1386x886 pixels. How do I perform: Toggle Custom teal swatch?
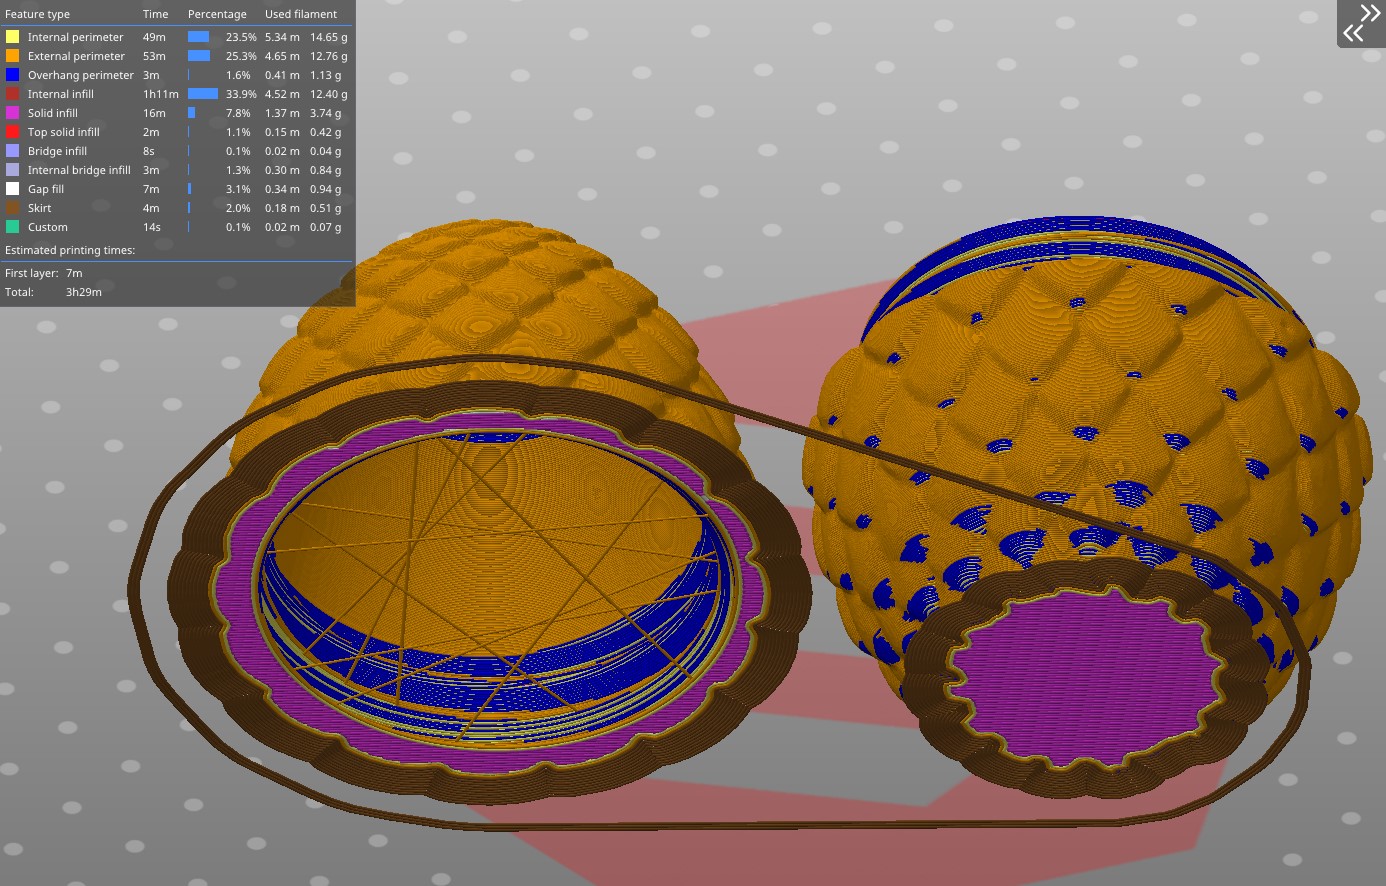pyautogui.click(x=12, y=227)
